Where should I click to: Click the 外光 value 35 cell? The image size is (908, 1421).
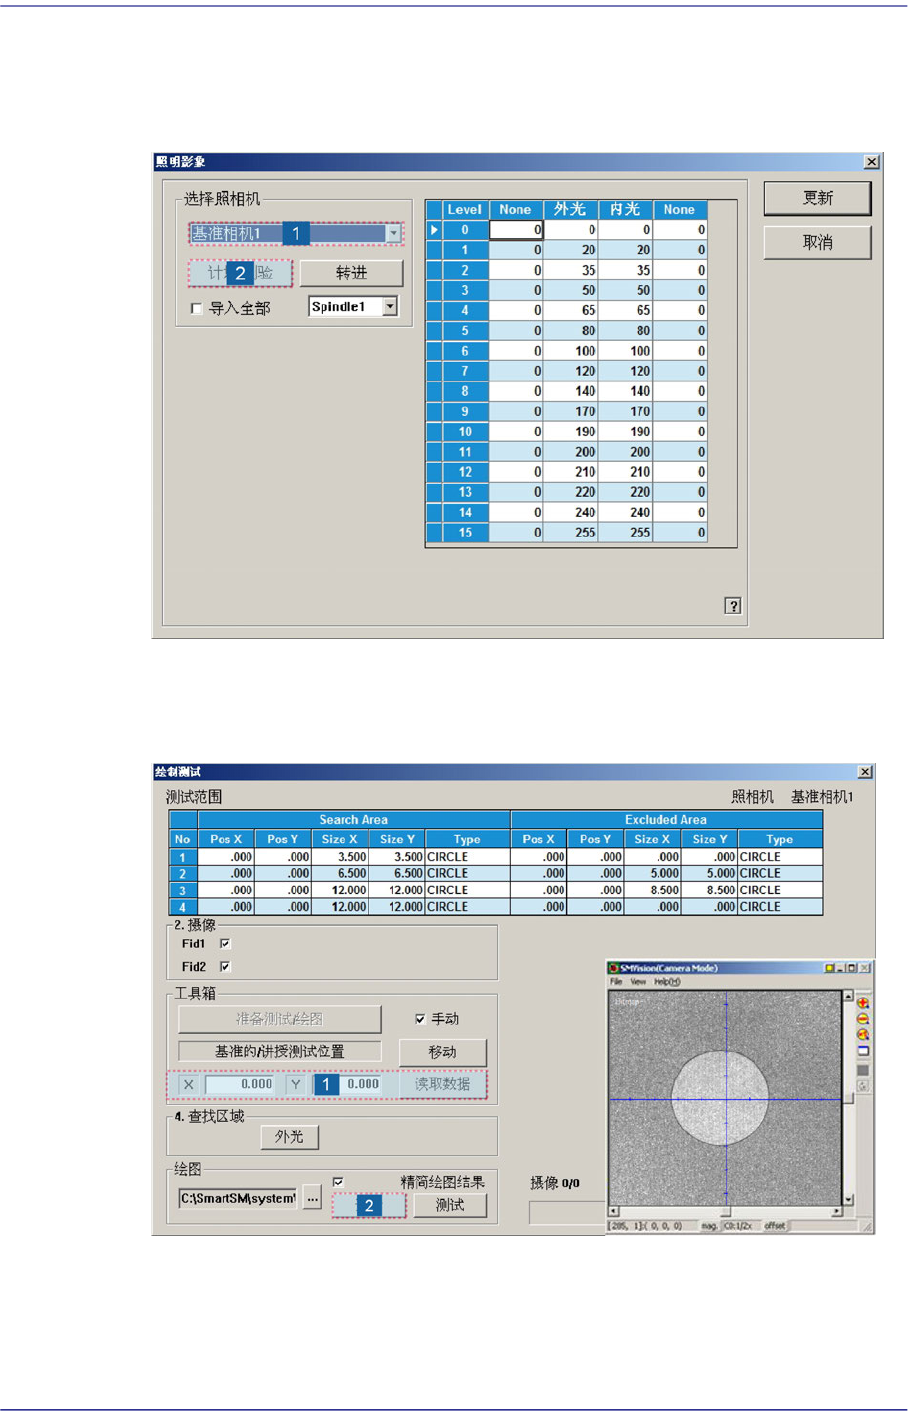coord(570,270)
